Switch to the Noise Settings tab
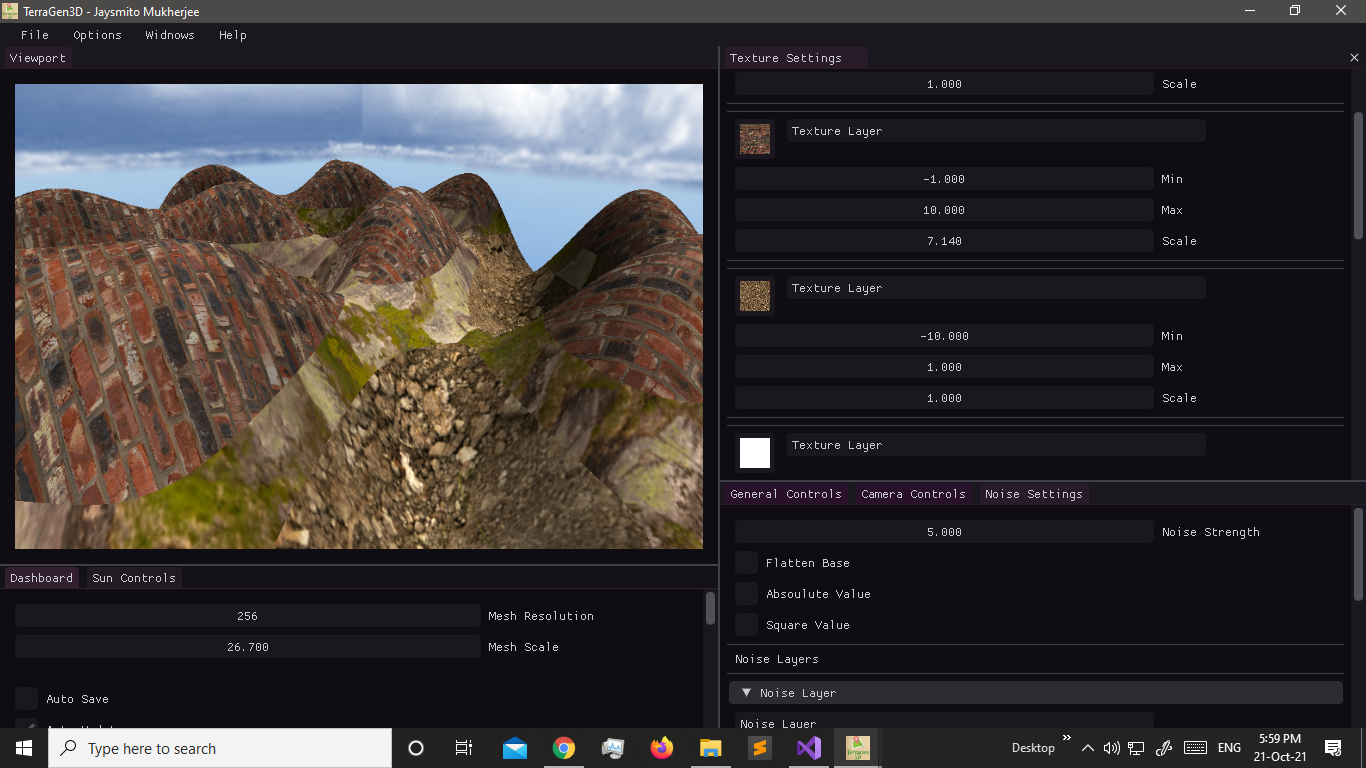This screenshot has width=1366, height=768. pos(1034,494)
